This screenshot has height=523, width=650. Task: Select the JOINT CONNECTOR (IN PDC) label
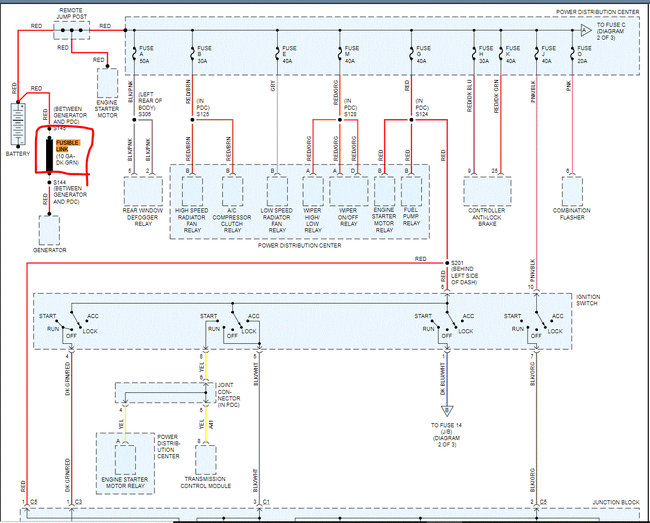coord(229,395)
